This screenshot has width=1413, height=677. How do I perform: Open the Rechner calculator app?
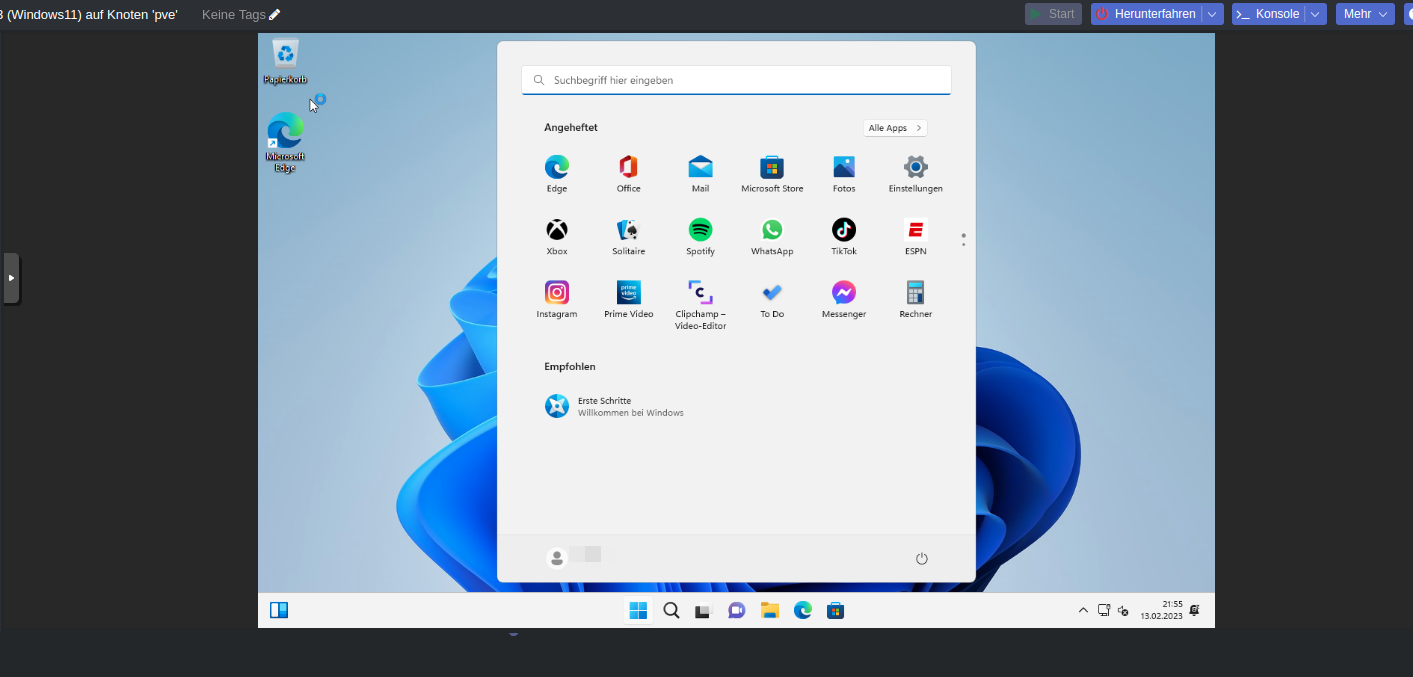pyautogui.click(x=916, y=300)
